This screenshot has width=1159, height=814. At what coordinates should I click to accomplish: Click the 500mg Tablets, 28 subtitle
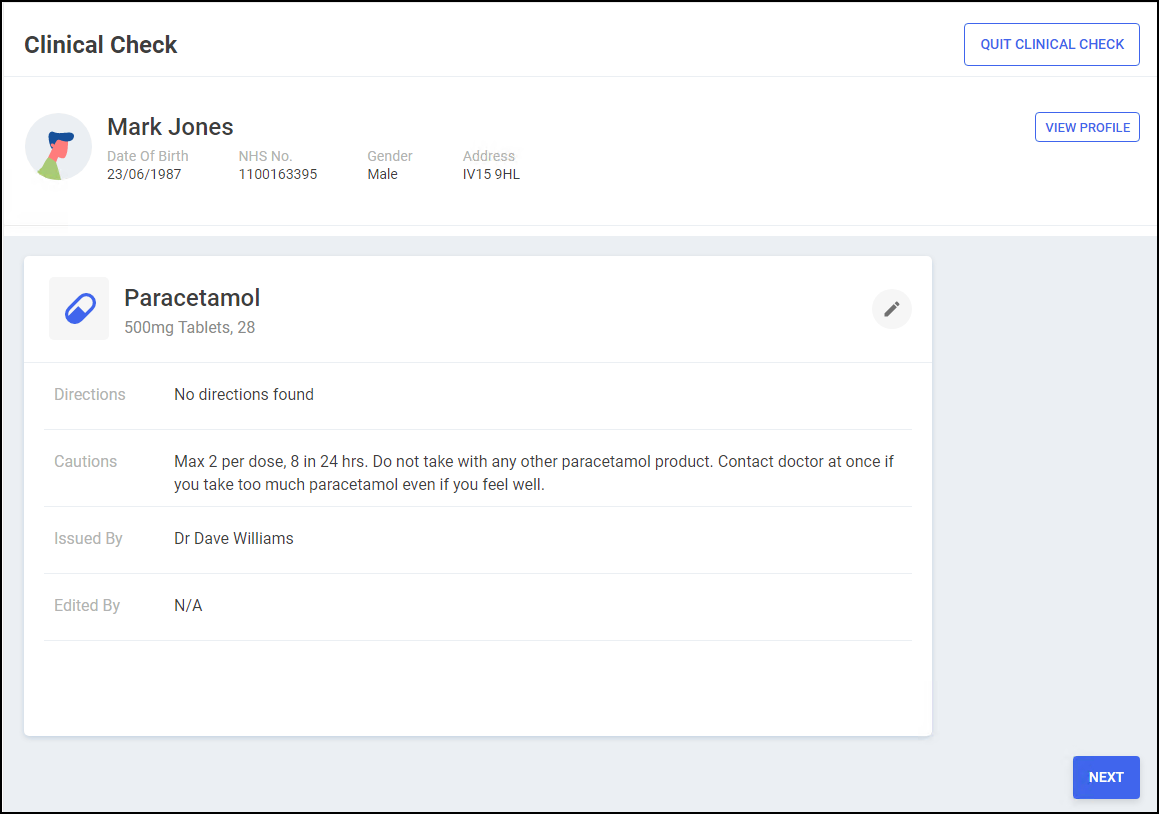tap(189, 327)
